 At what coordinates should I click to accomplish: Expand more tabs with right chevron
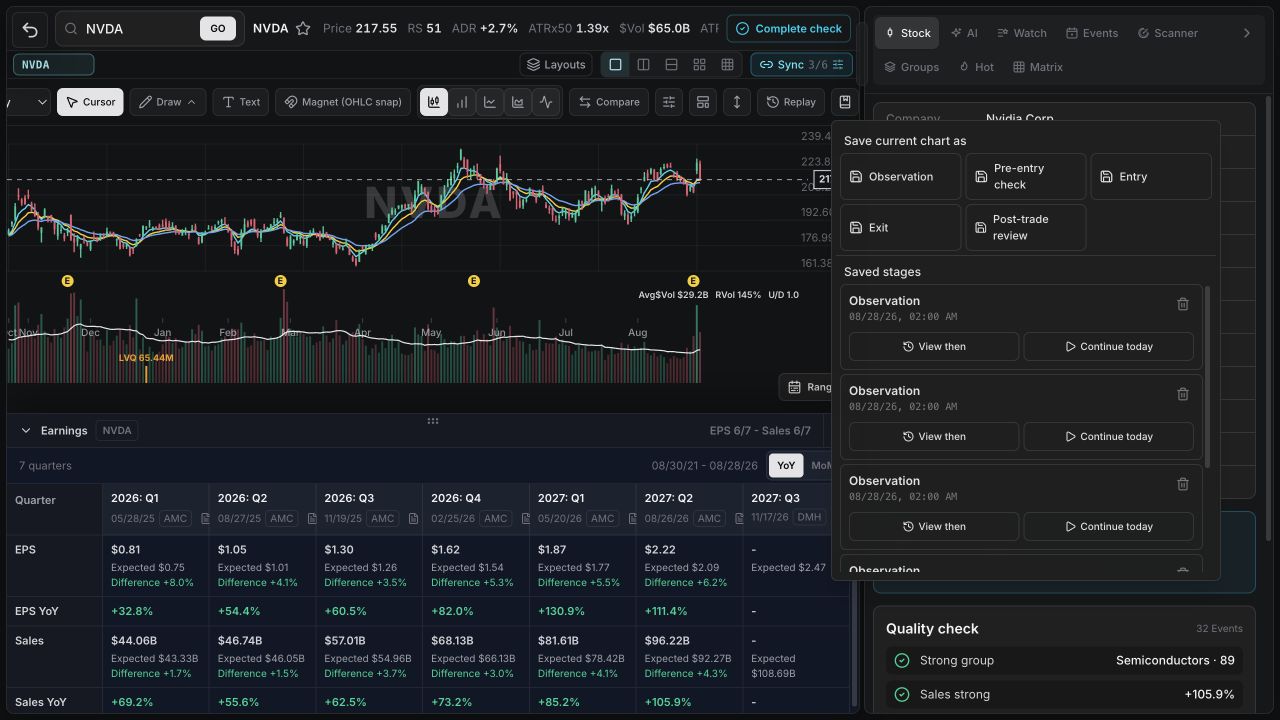1246,33
